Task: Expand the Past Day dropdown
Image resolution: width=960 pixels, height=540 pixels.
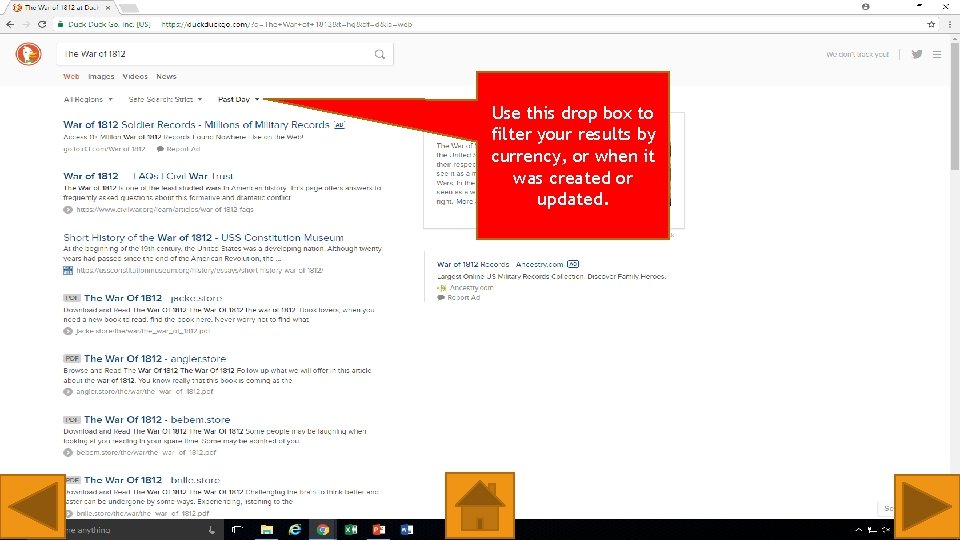Action: [x=239, y=99]
